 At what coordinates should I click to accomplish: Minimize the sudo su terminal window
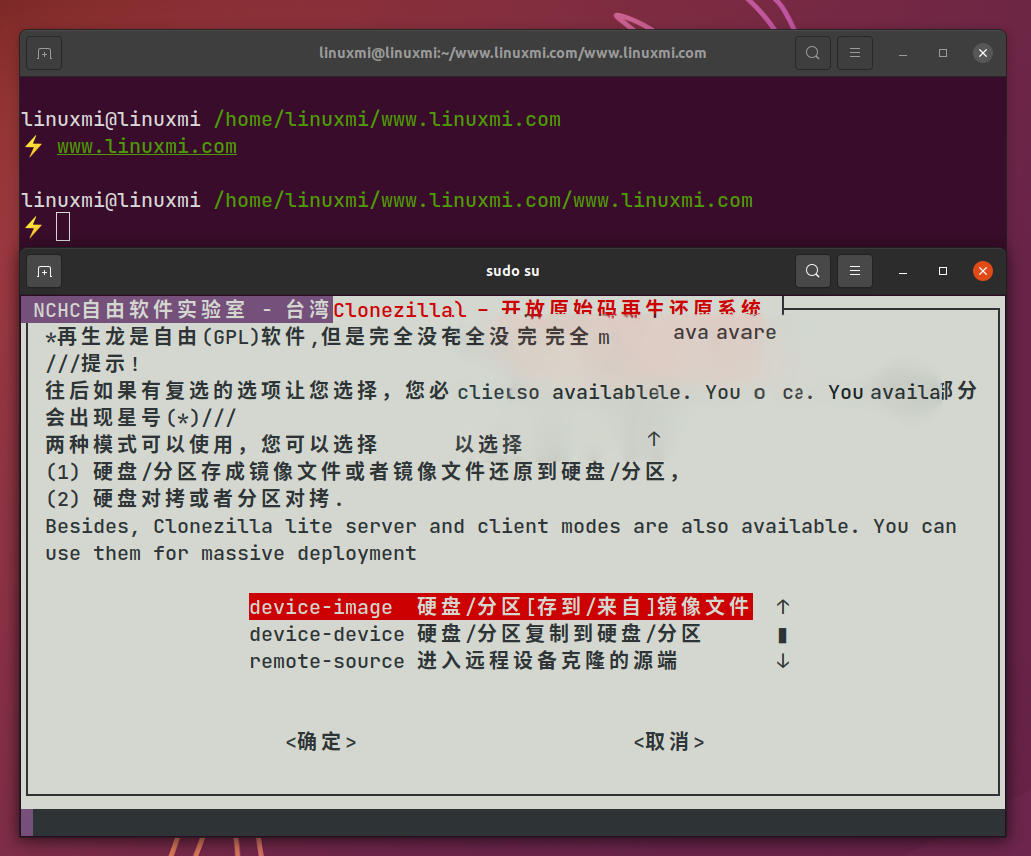tap(903, 272)
